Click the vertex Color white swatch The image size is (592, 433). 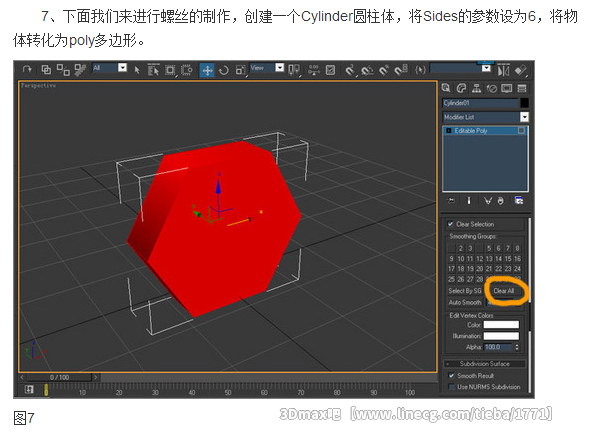501,325
